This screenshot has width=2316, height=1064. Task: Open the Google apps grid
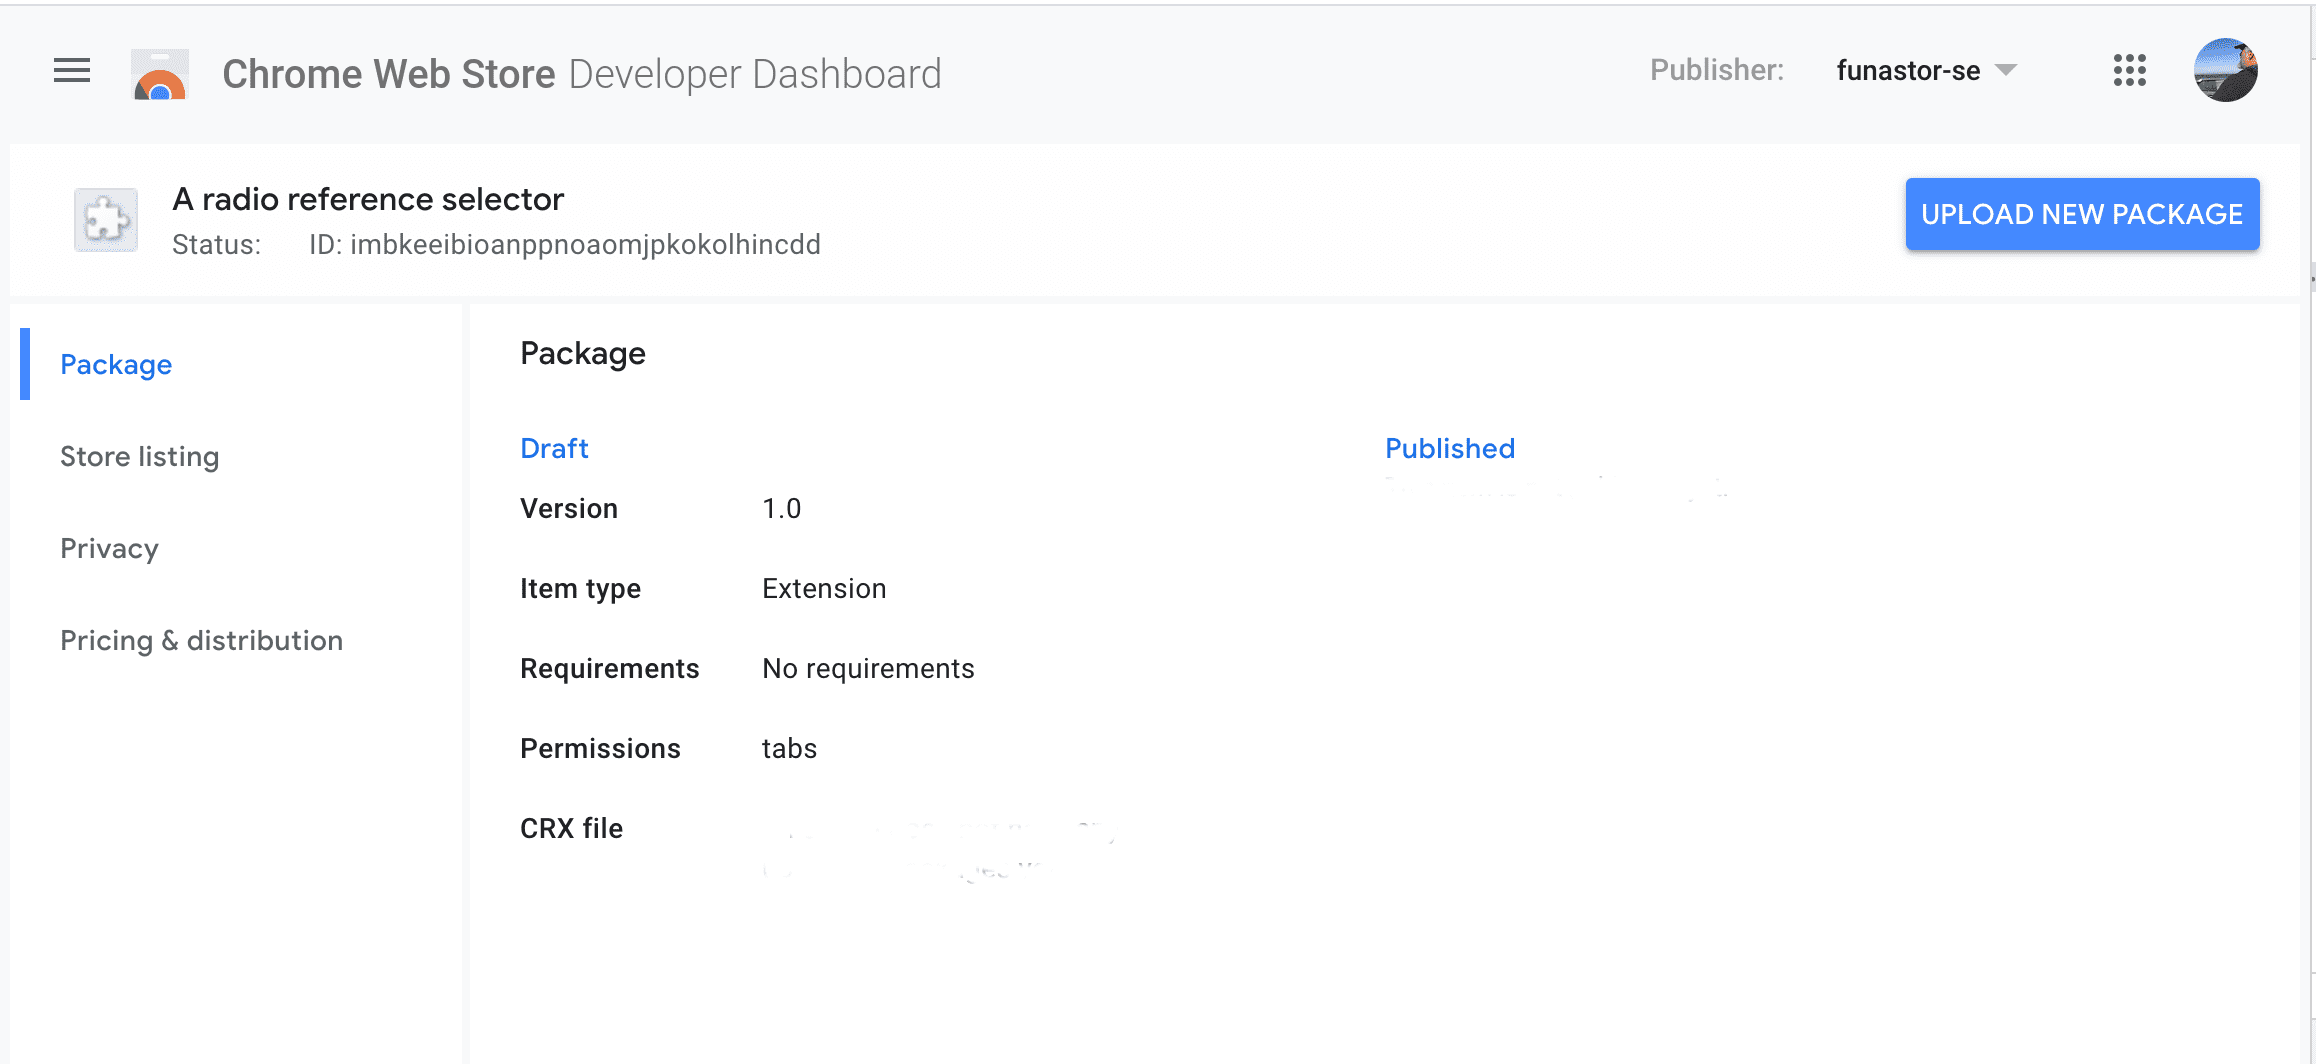tap(2129, 70)
